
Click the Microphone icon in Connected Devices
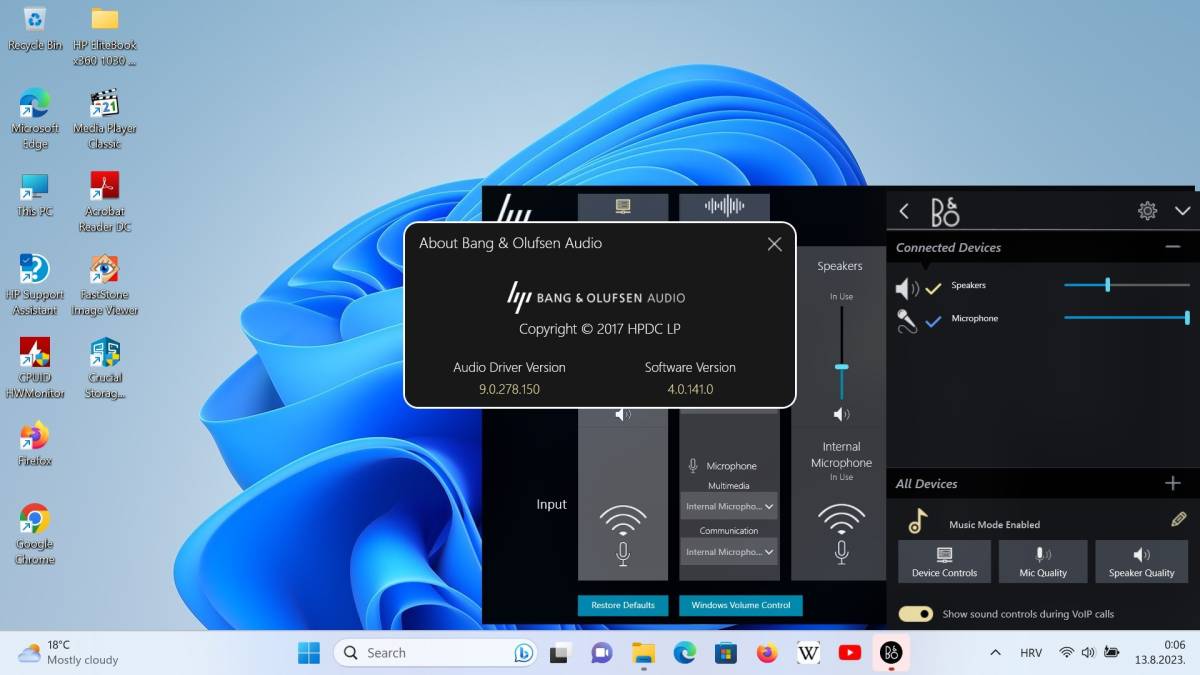pyautogui.click(x=906, y=321)
